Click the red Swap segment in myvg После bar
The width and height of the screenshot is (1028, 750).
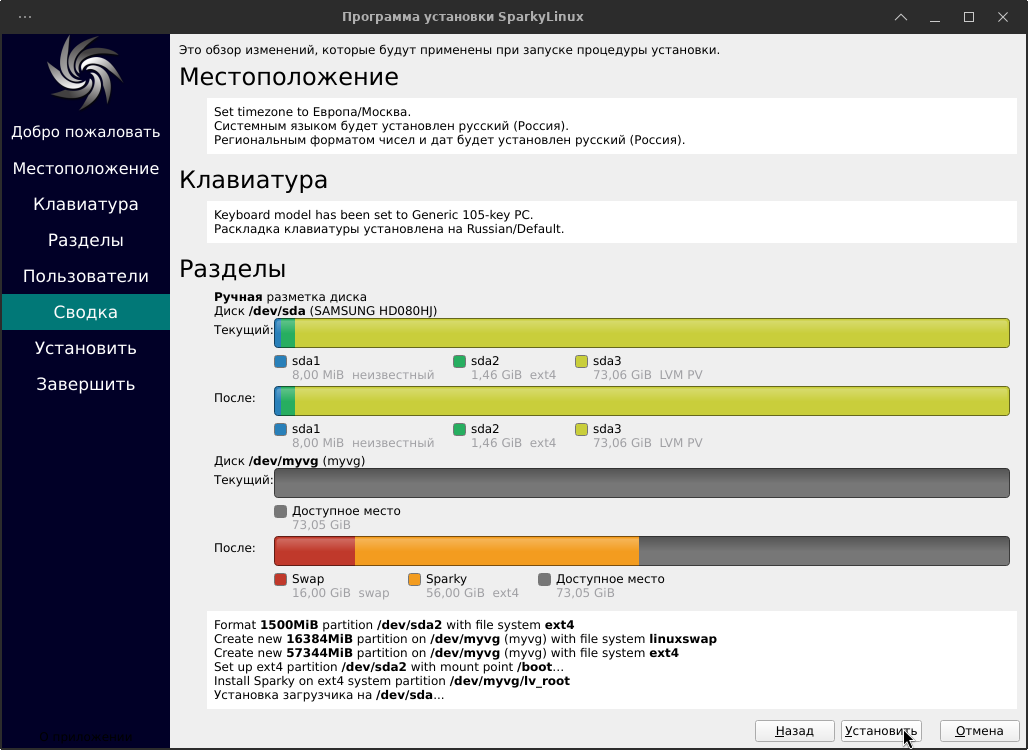[x=315, y=551]
